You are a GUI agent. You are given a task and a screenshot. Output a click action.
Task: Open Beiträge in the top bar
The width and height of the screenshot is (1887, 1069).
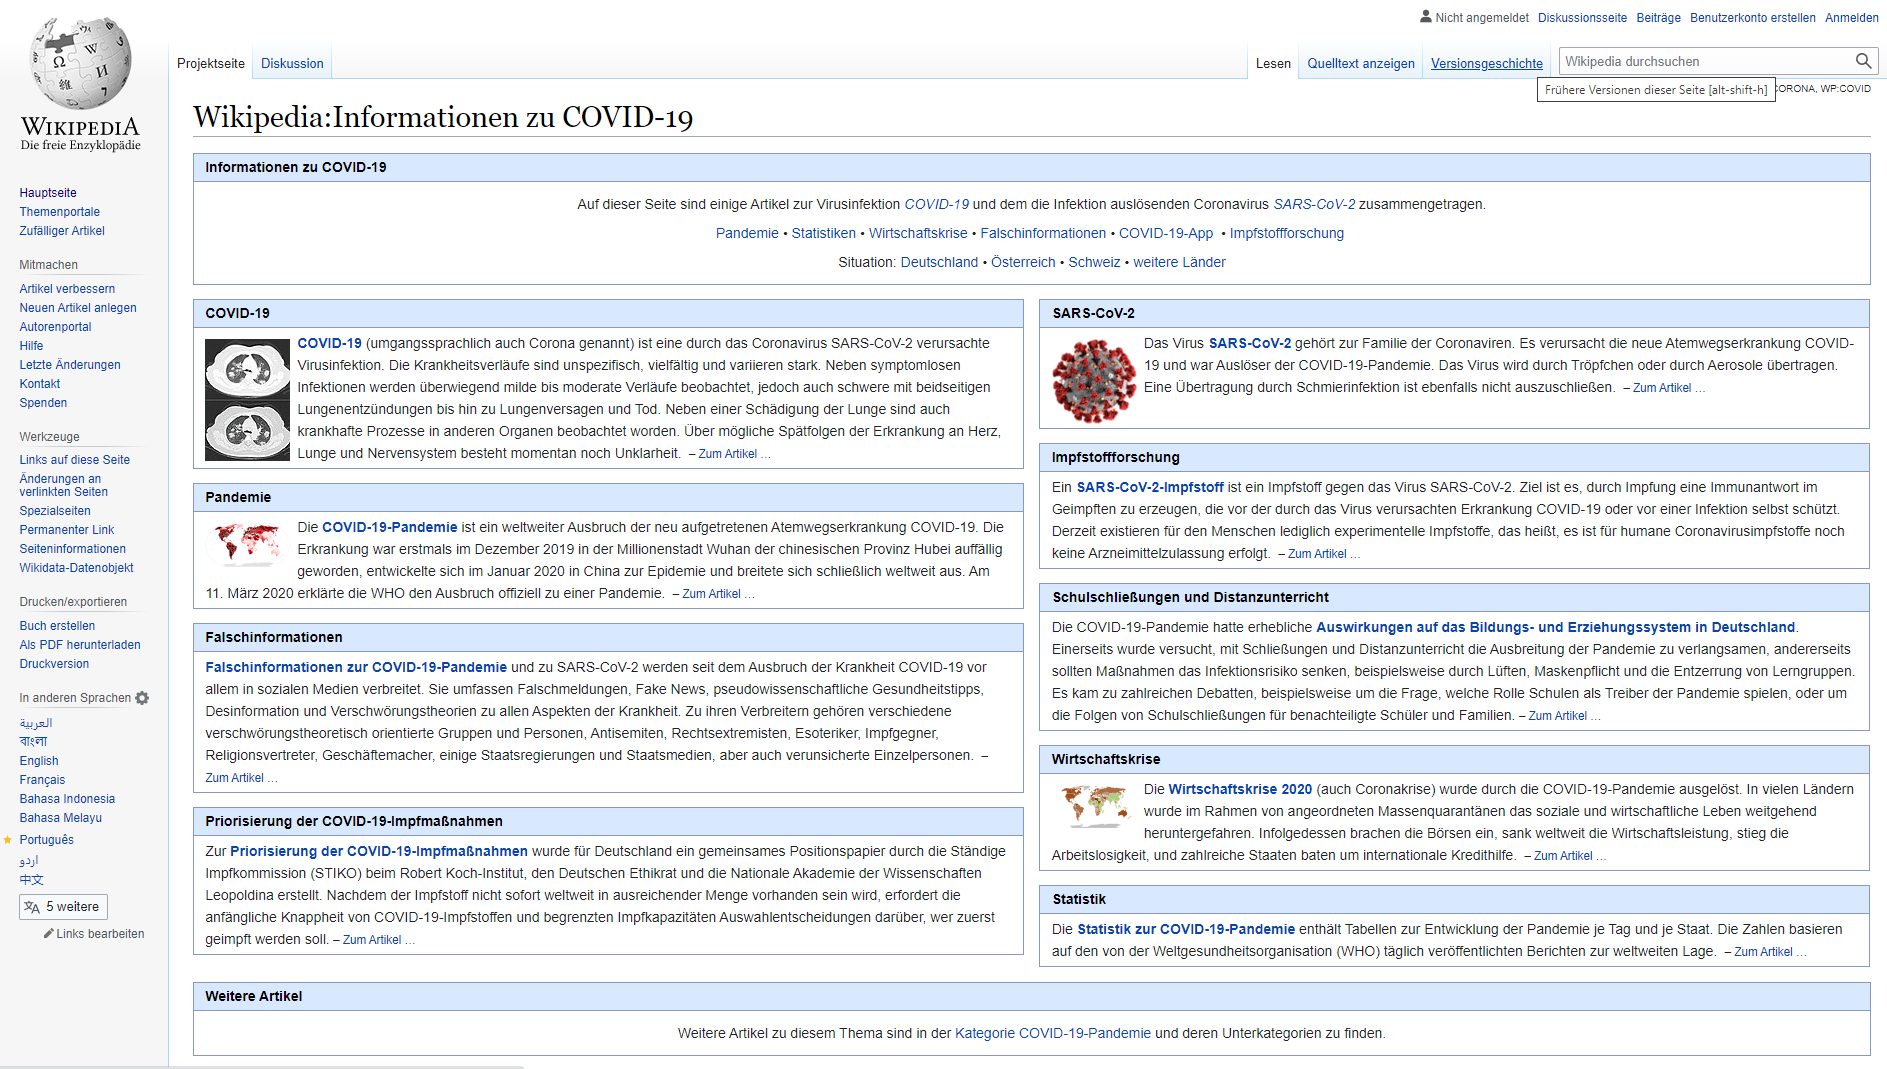1658,17
